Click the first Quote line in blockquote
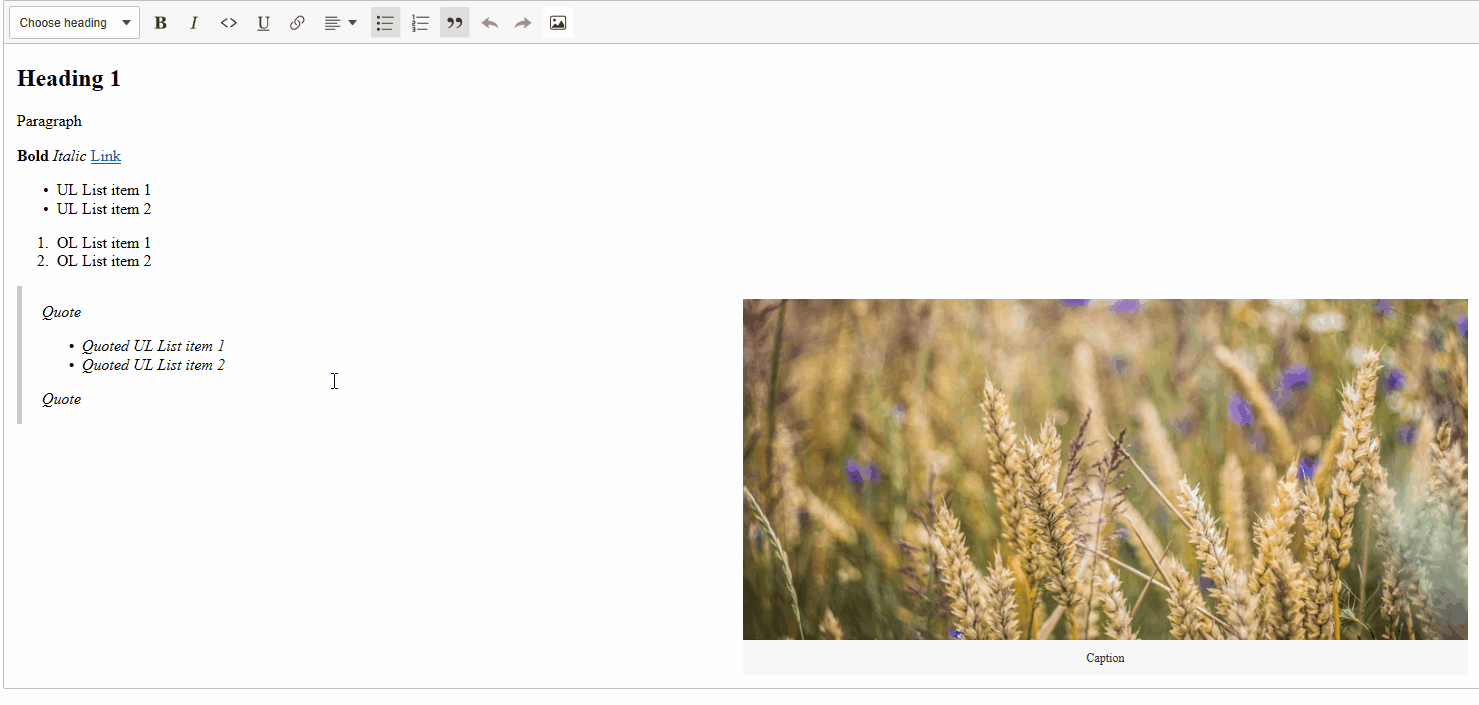Image resolution: width=1479 pixels, height=705 pixels. (61, 312)
